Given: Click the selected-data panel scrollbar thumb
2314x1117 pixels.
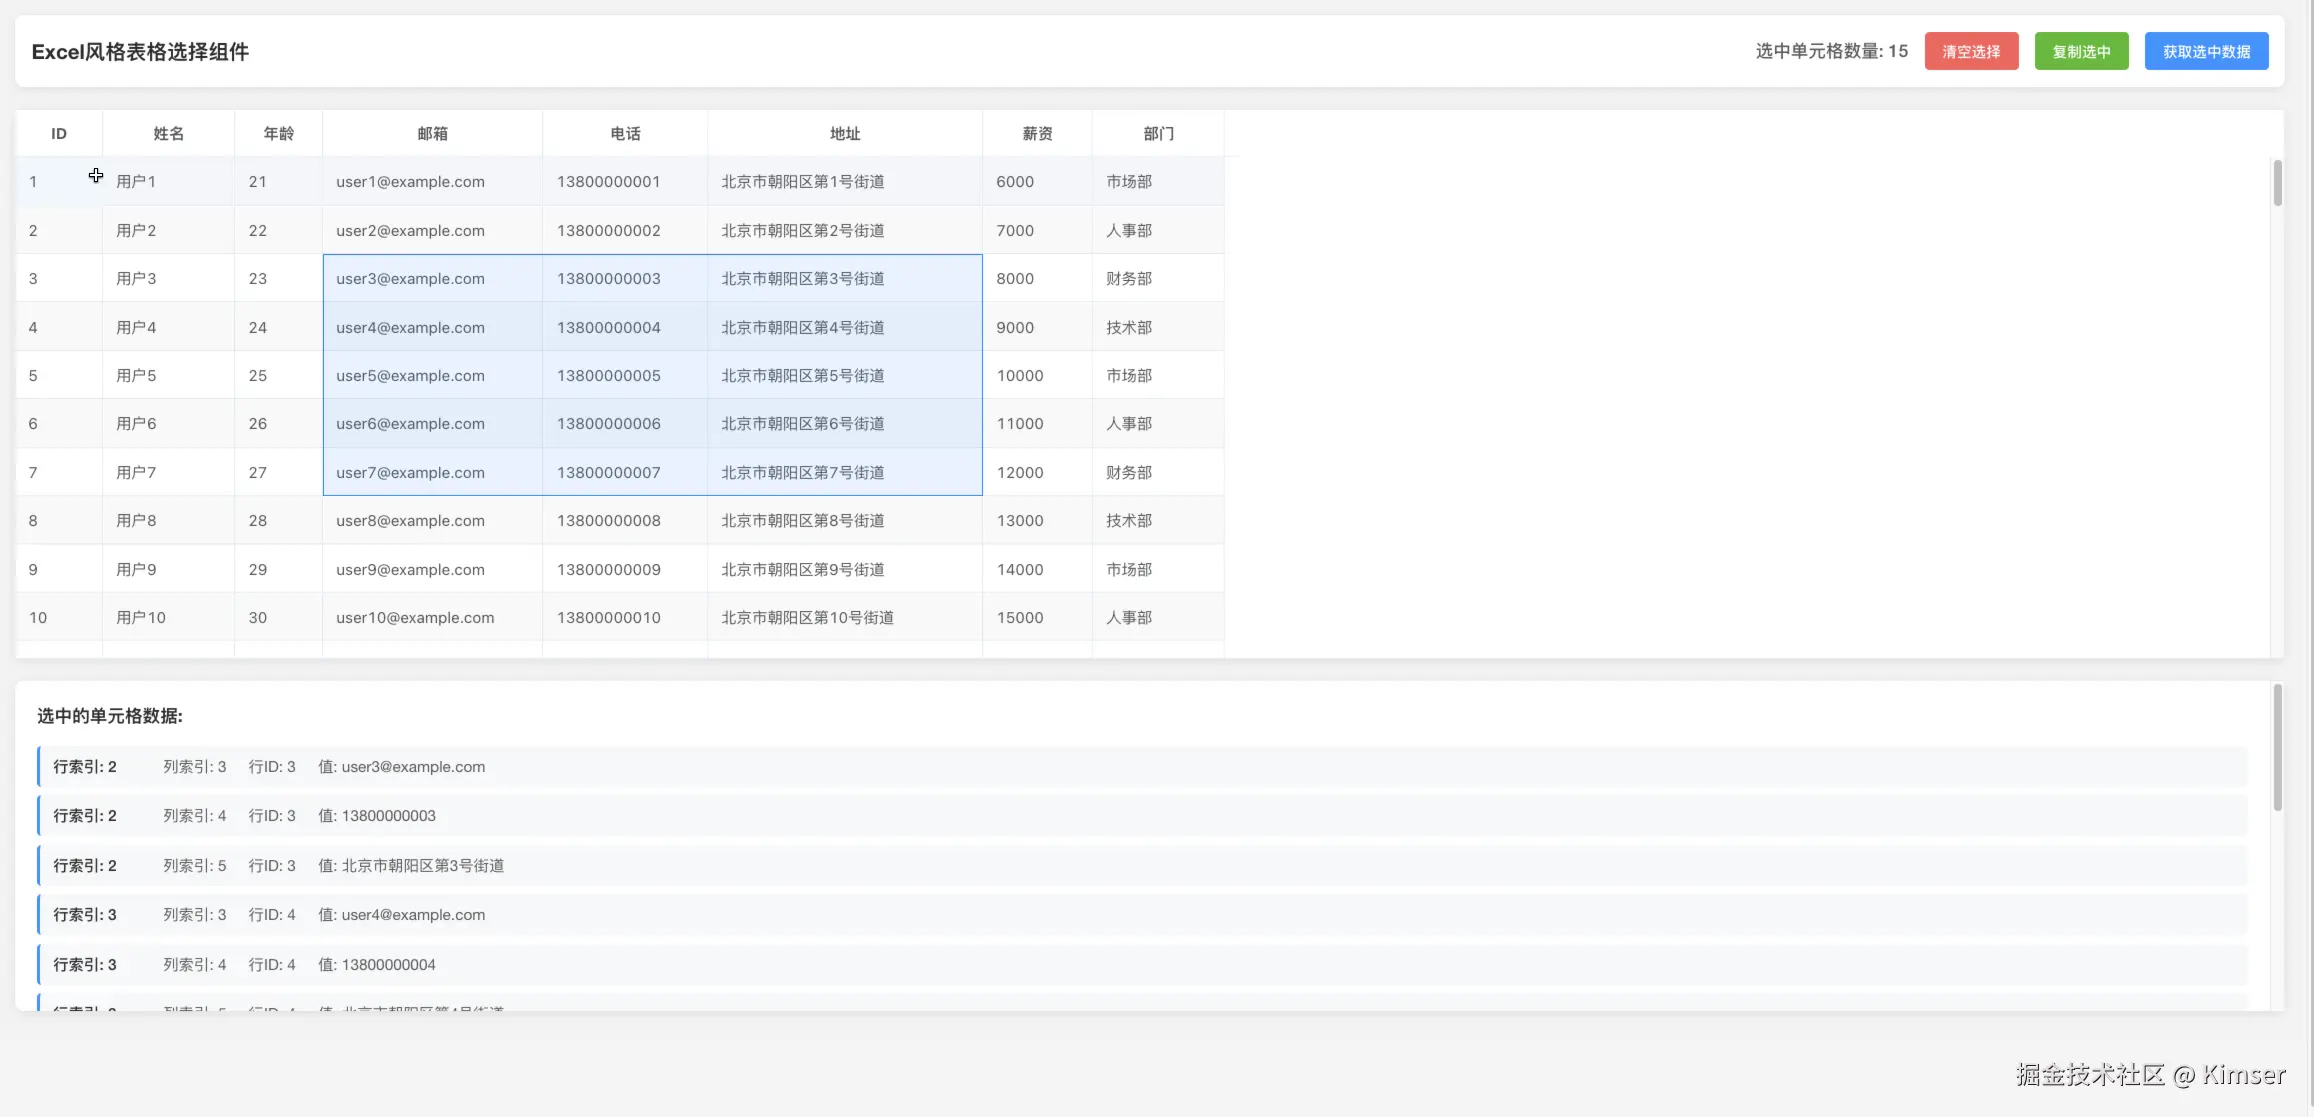Looking at the screenshot, I should 2277,747.
